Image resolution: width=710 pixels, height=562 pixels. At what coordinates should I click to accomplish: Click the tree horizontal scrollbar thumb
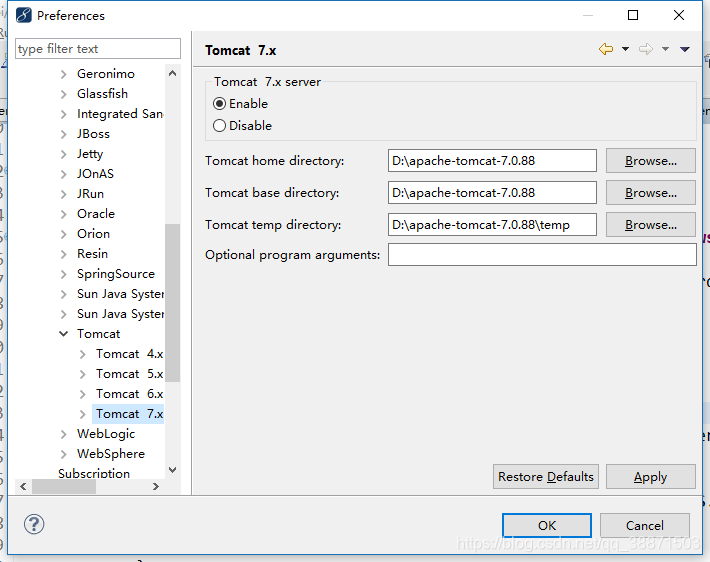click(64, 486)
